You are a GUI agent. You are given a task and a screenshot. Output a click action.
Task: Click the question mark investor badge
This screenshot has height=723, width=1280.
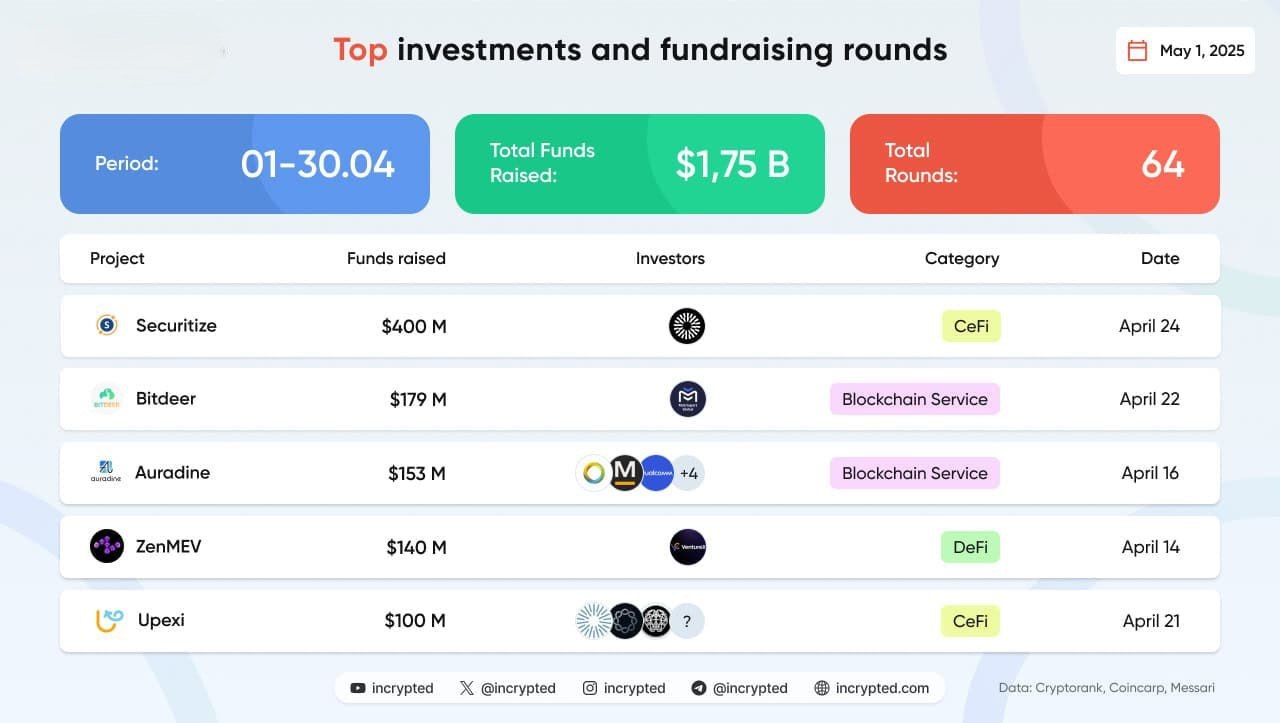[x=687, y=621]
